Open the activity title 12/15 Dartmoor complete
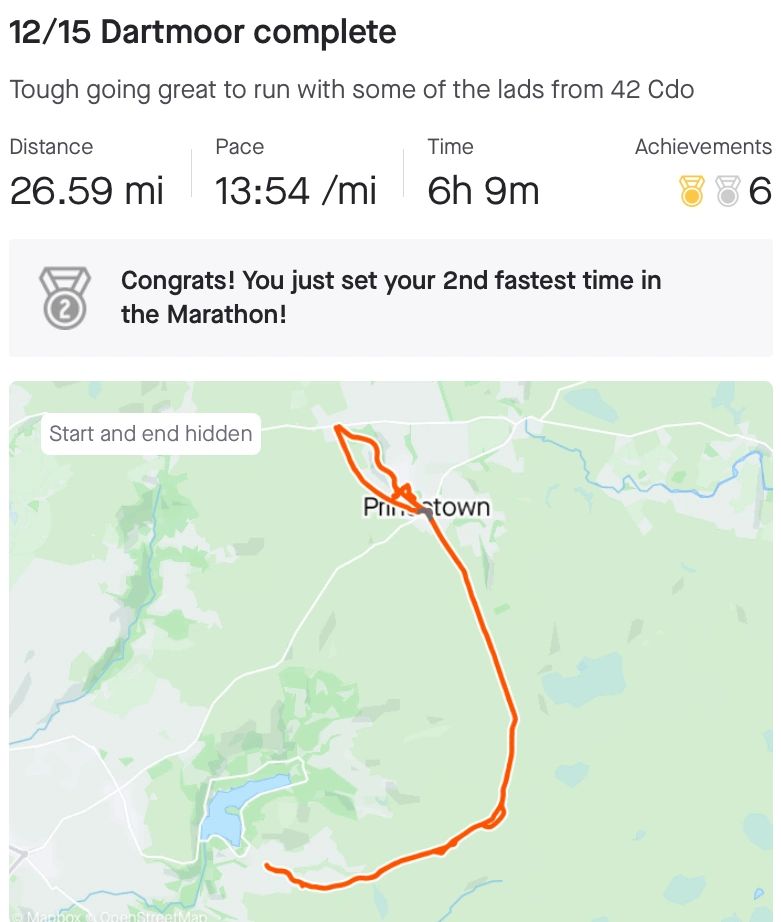The image size is (781, 922). 203,32
